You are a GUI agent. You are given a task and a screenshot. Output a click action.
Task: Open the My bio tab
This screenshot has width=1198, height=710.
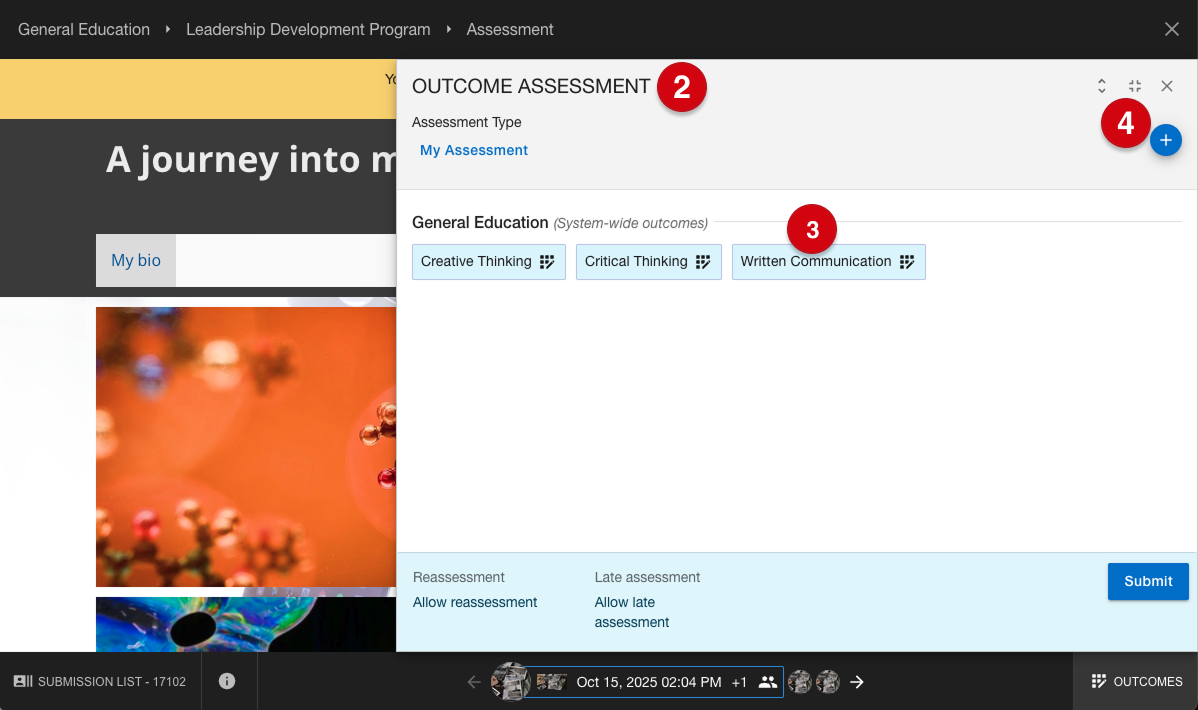pos(136,261)
